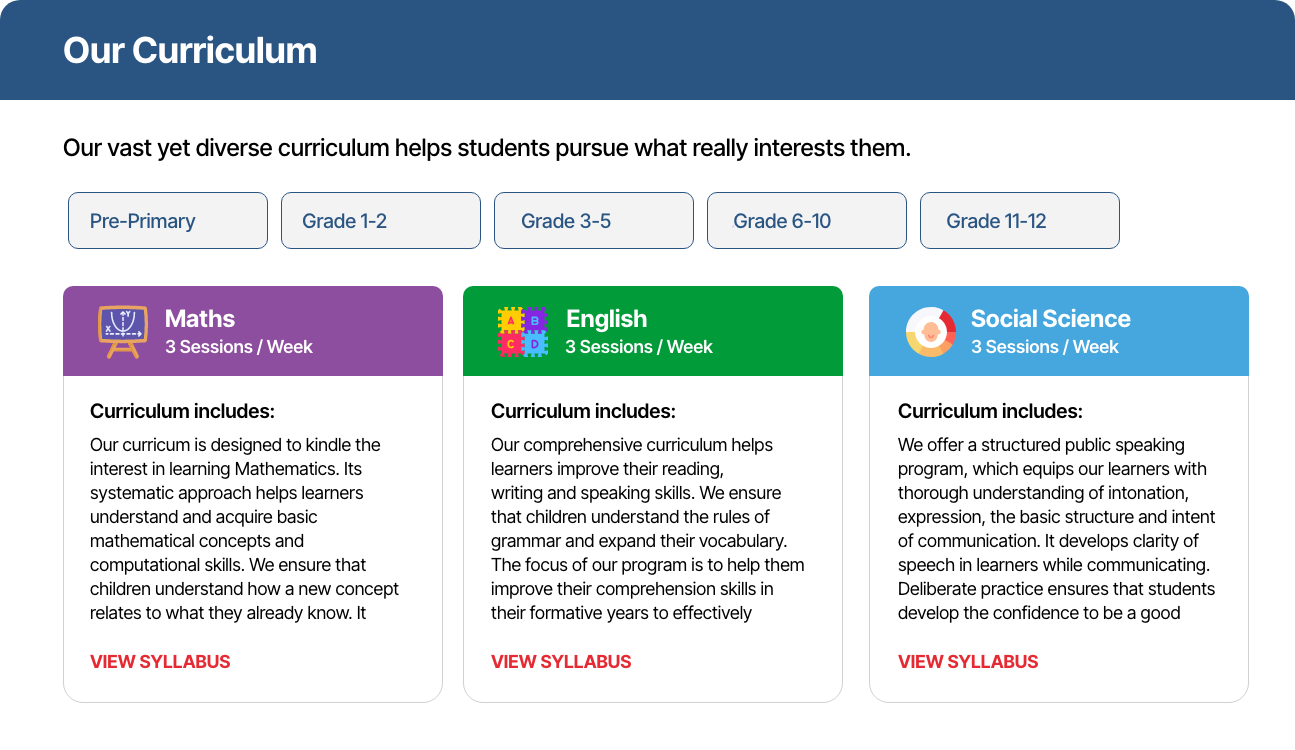The width and height of the screenshot is (1295, 750).
Task: Click the Maths chalkboard icon
Action: click(122, 331)
